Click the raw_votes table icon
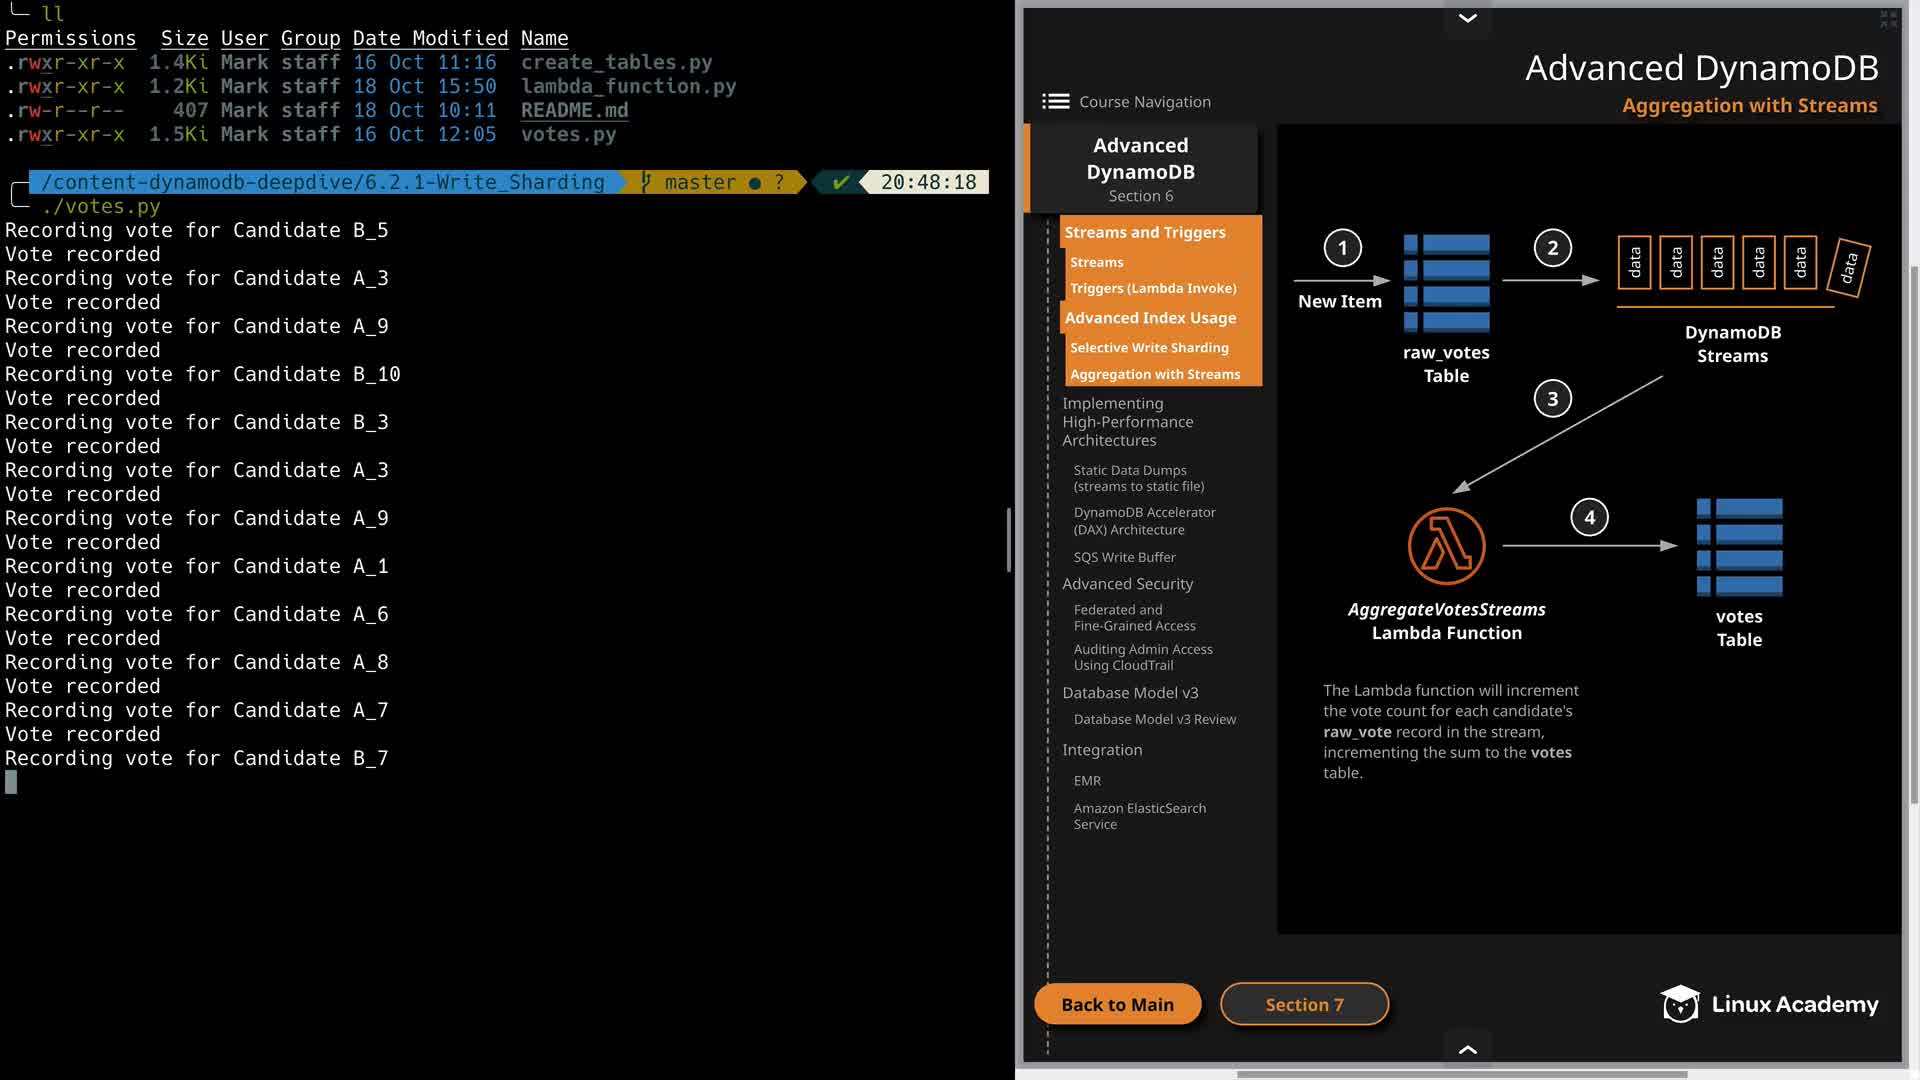 (x=1446, y=283)
